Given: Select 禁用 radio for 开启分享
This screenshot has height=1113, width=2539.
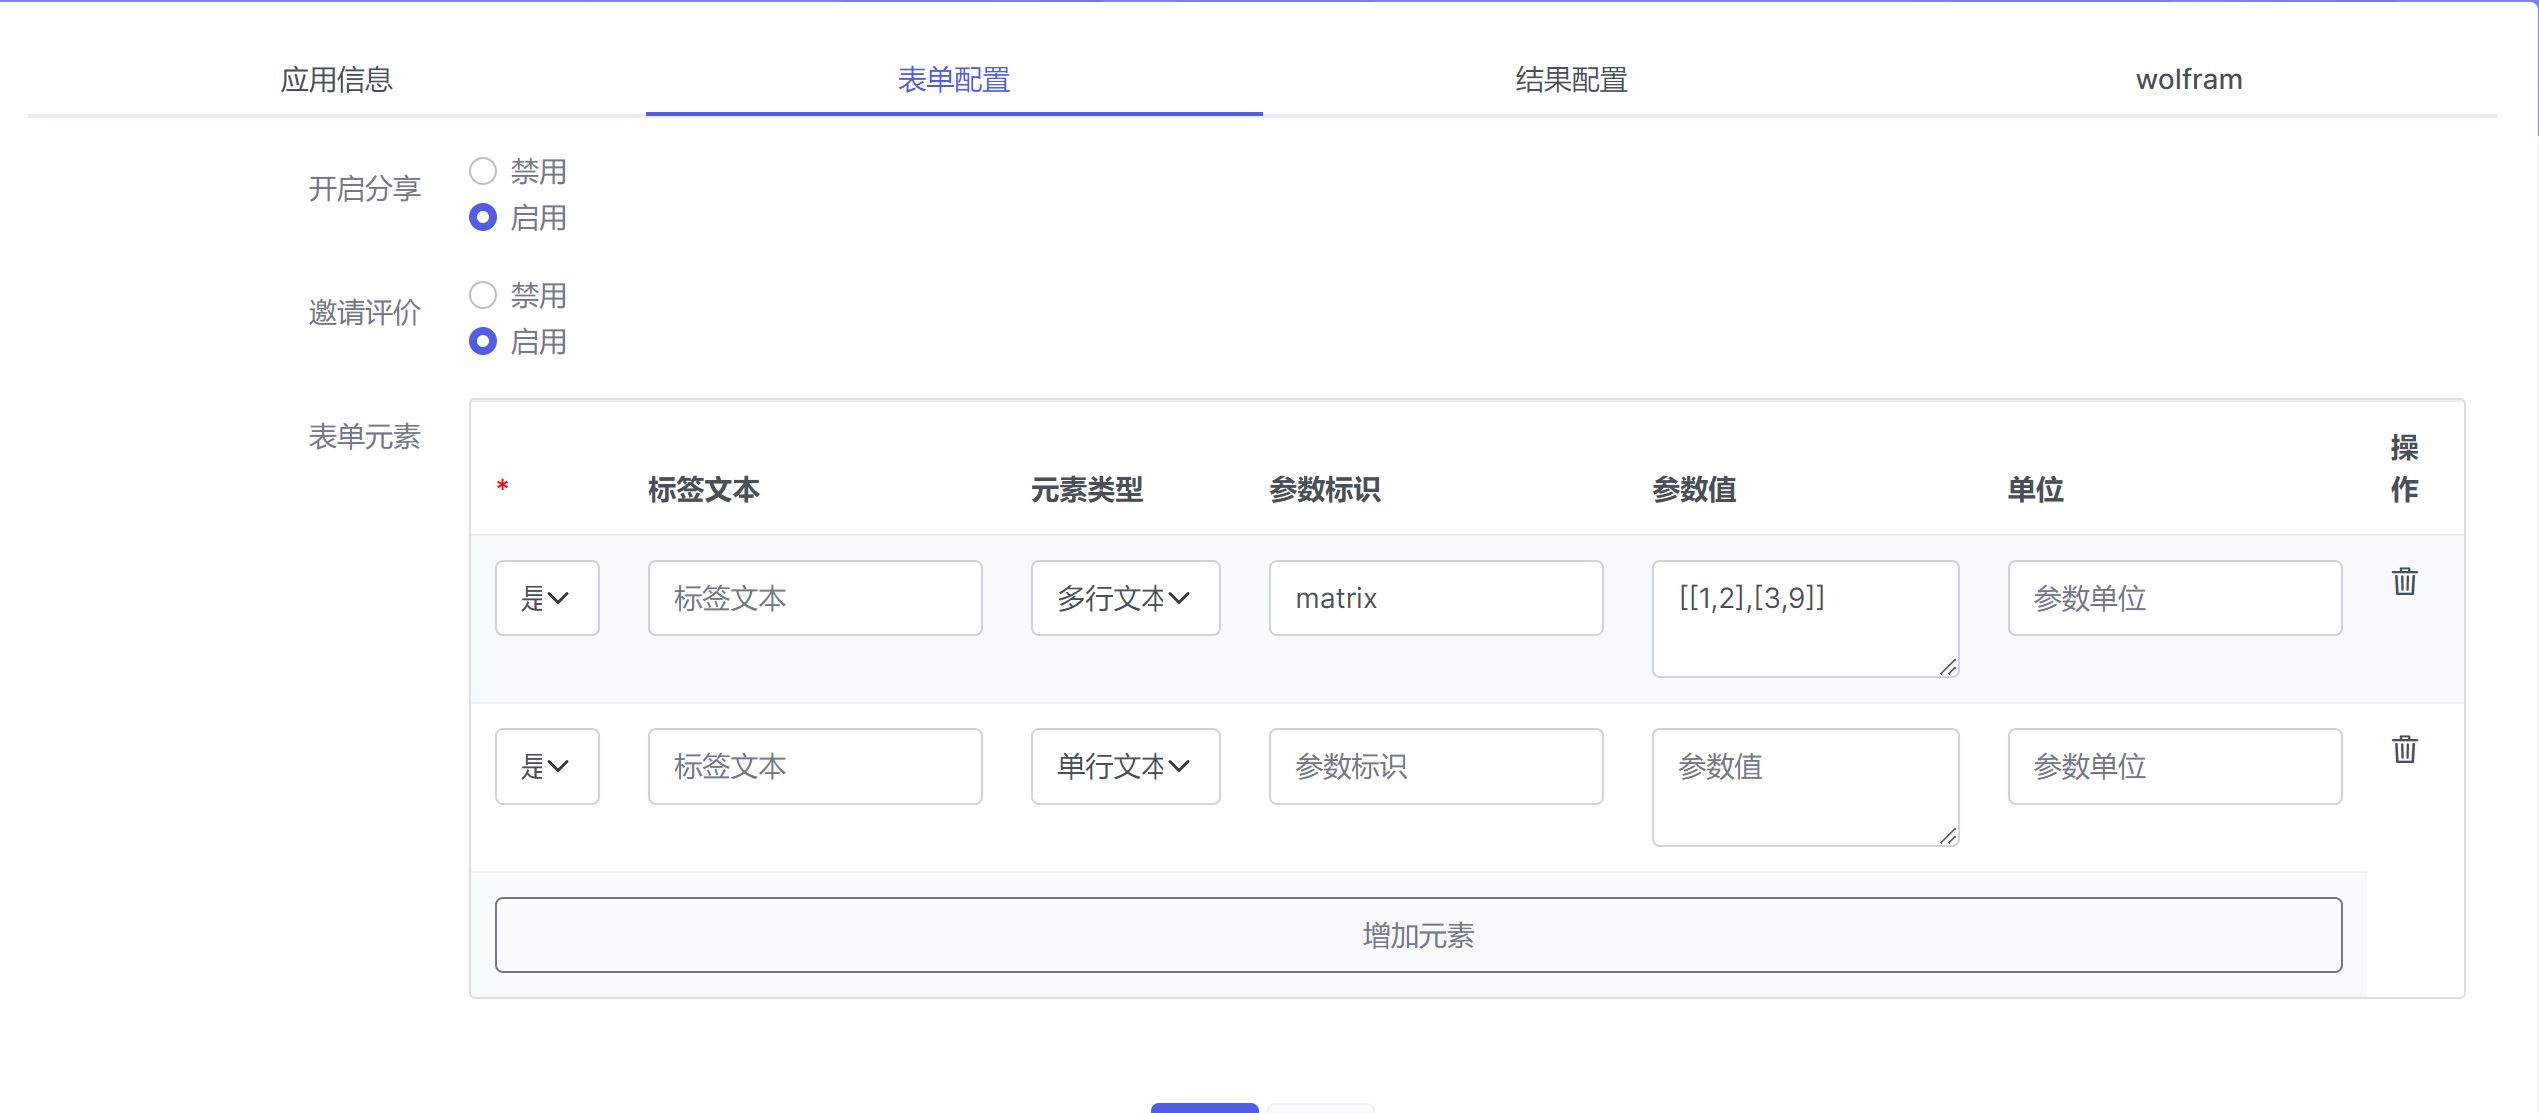Looking at the screenshot, I should pyautogui.click(x=483, y=172).
